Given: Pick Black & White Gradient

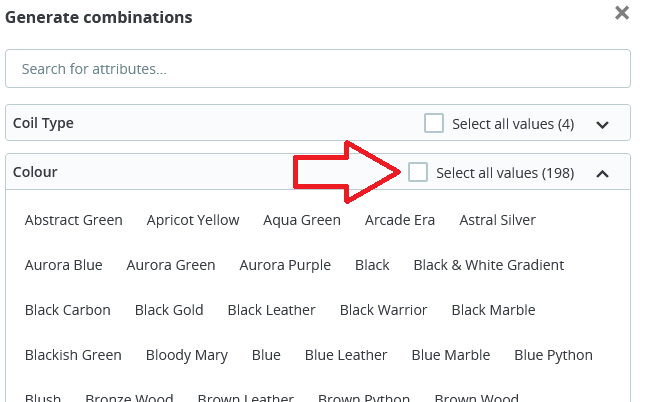Looking at the screenshot, I should pos(489,265).
